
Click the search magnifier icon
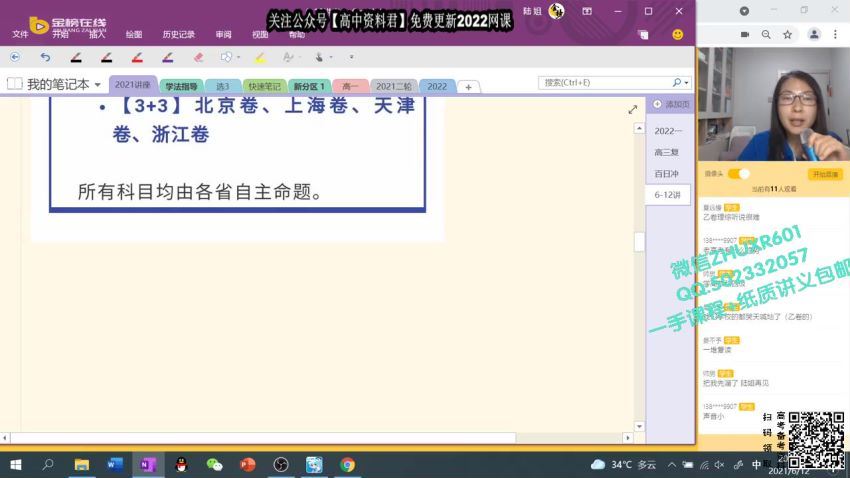677,82
